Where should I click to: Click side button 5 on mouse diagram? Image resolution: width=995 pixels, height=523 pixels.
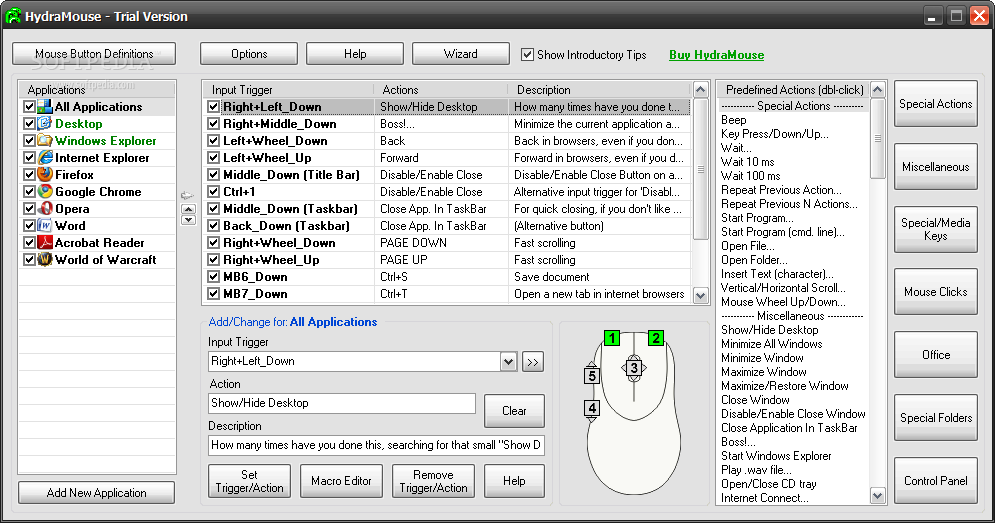coord(591,376)
